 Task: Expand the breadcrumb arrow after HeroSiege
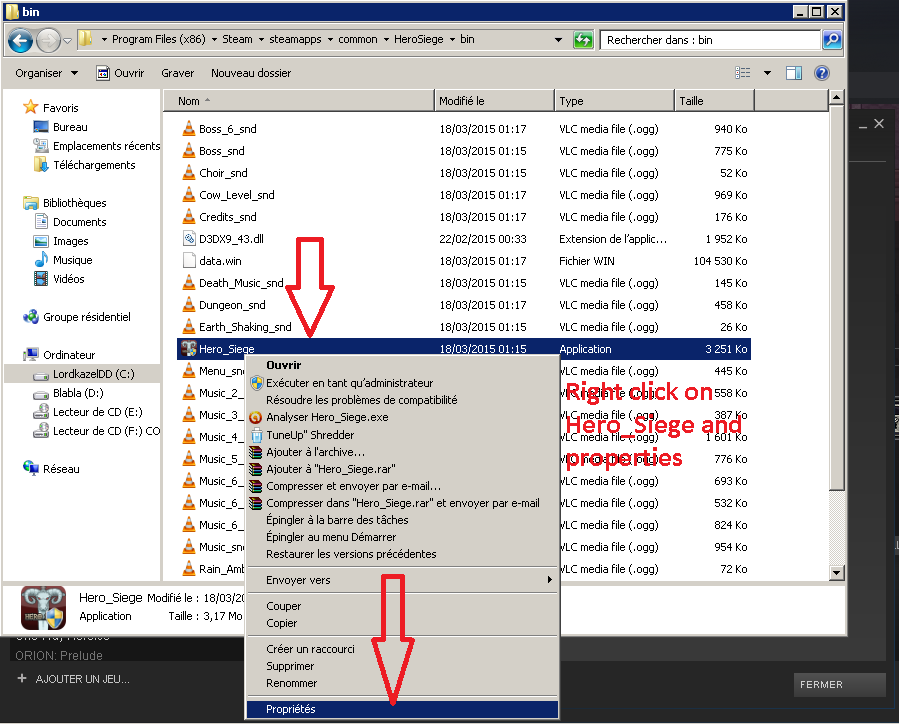452,39
